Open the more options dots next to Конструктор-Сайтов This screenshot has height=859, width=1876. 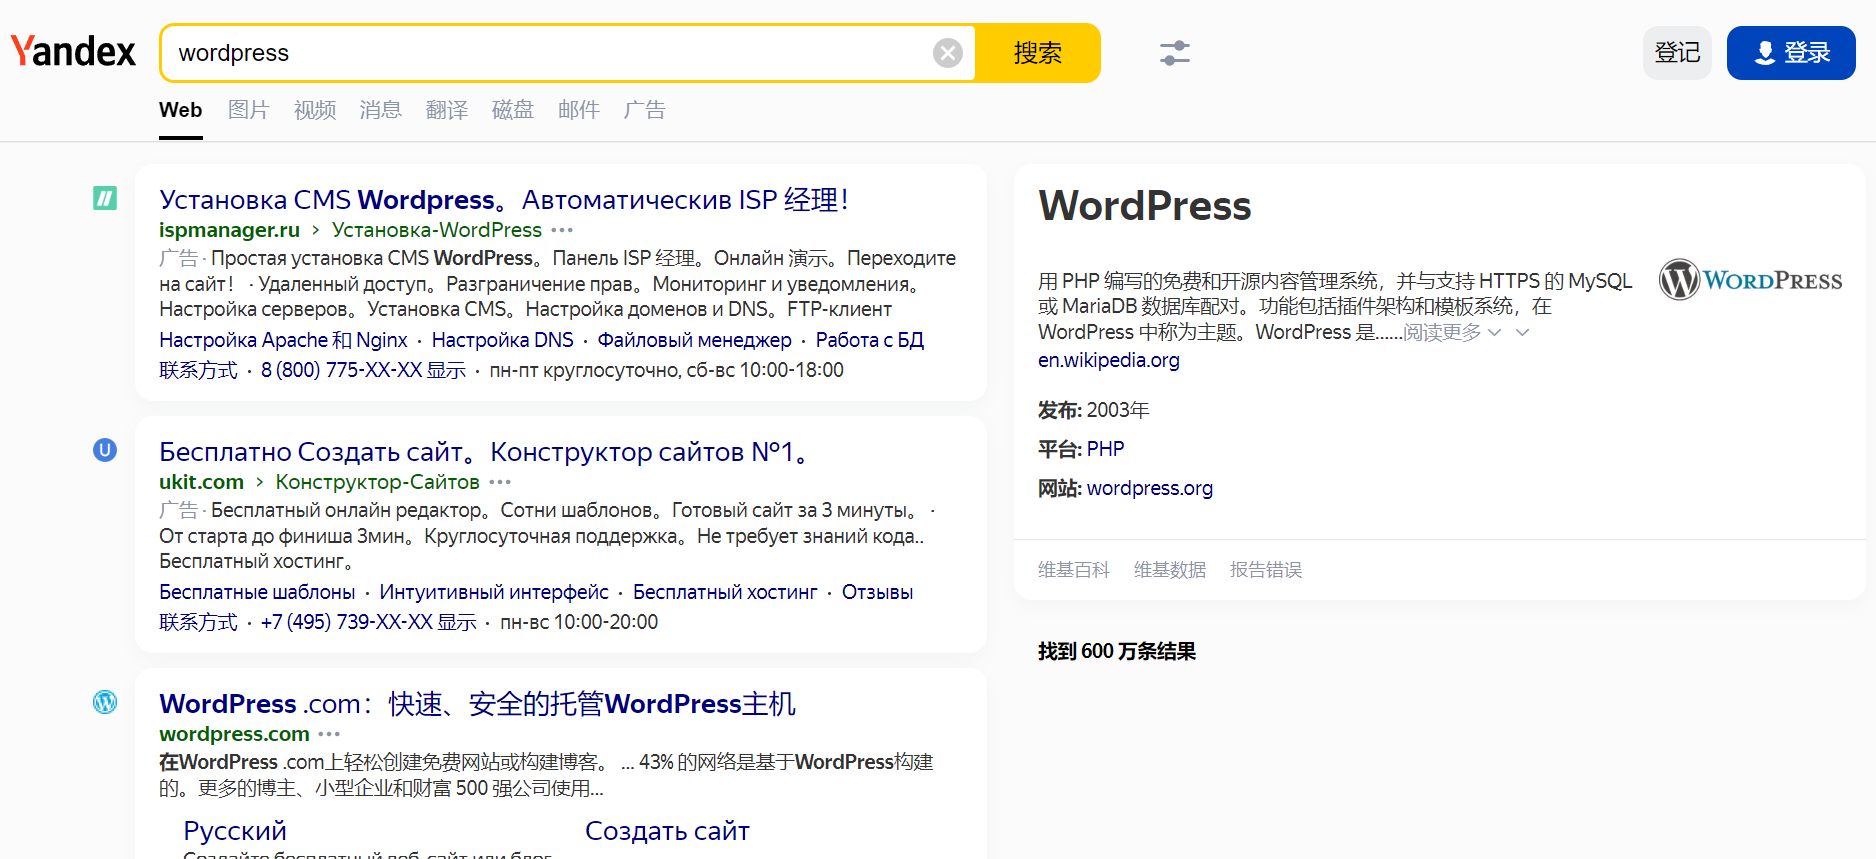click(500, 482)
